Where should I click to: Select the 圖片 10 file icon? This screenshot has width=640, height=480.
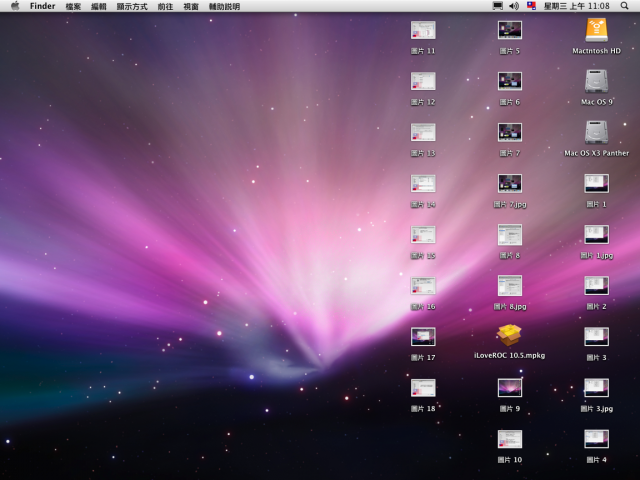pyautogui.click(x=510, y=439)
